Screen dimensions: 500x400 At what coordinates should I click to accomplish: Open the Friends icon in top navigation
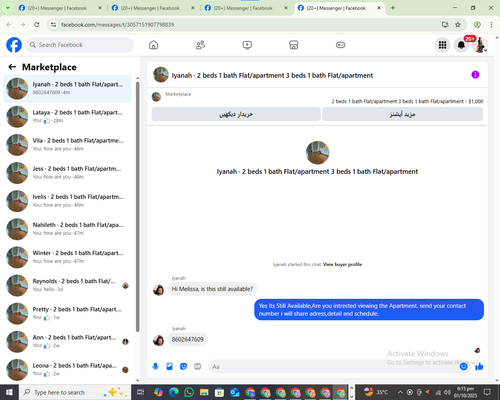coord(200,45)
